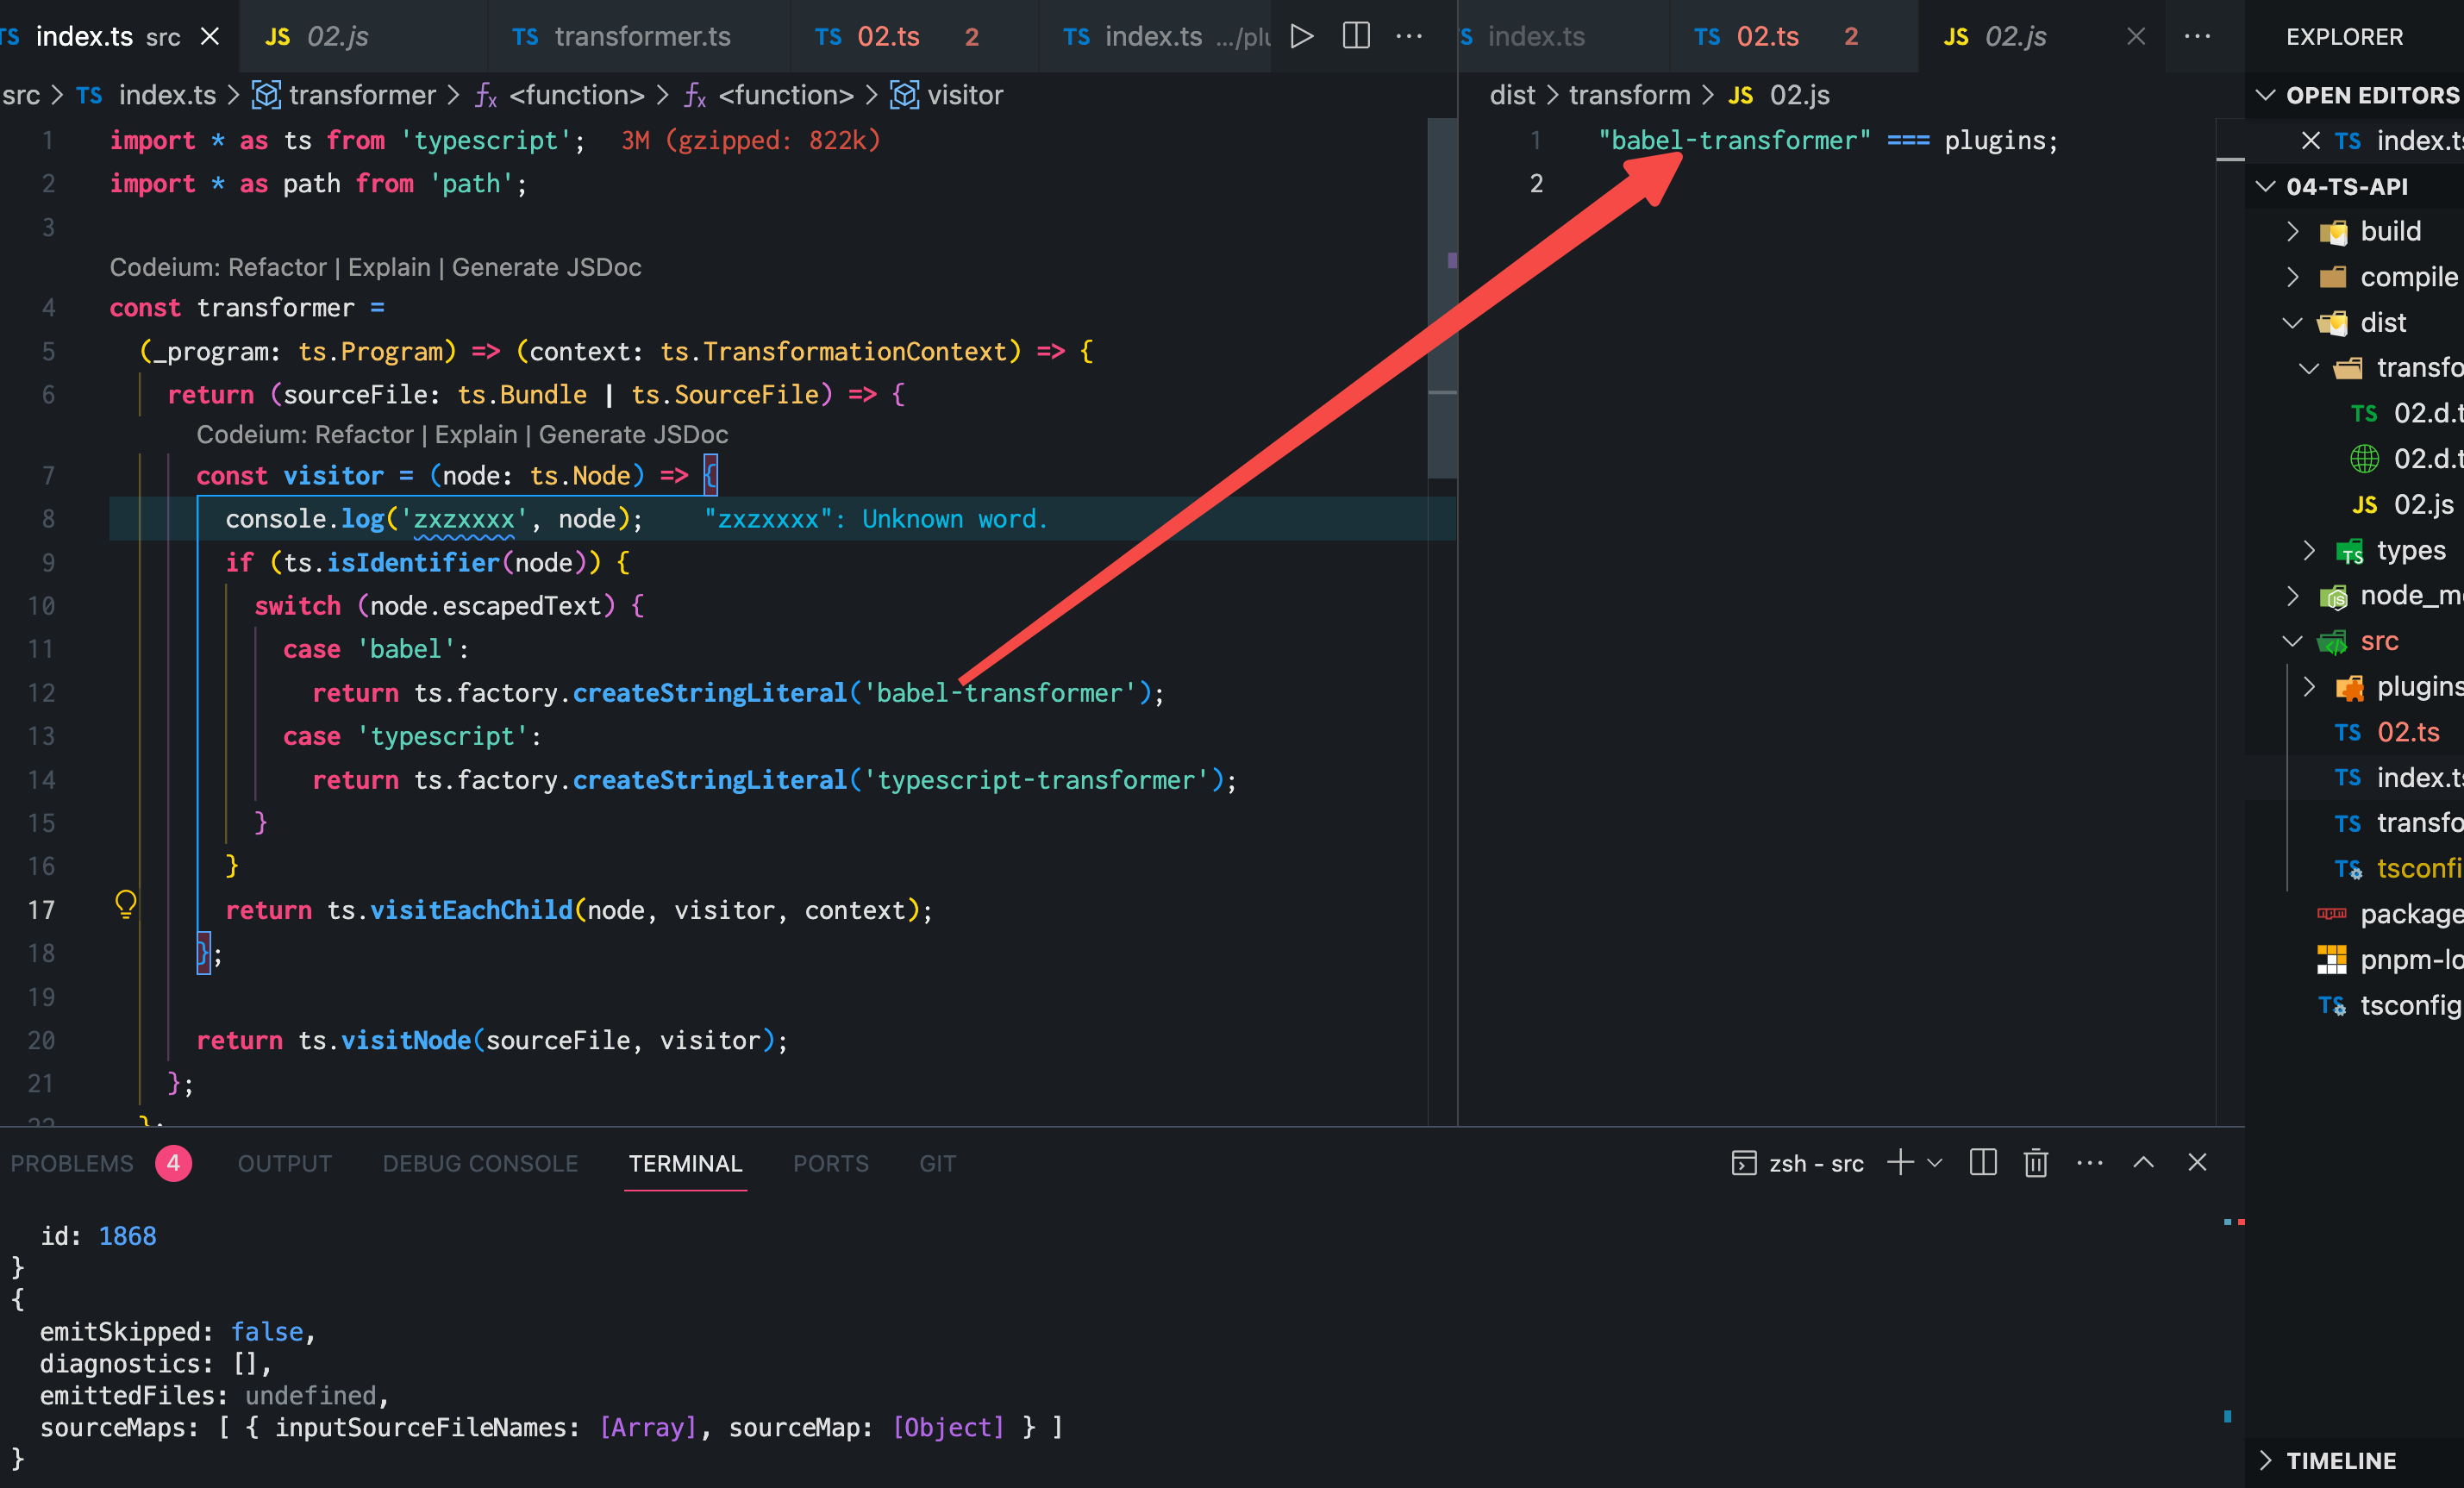Switch to the DEBUG CONSOLE tab
The image size is (2464, 1488).
point(480,1164)
